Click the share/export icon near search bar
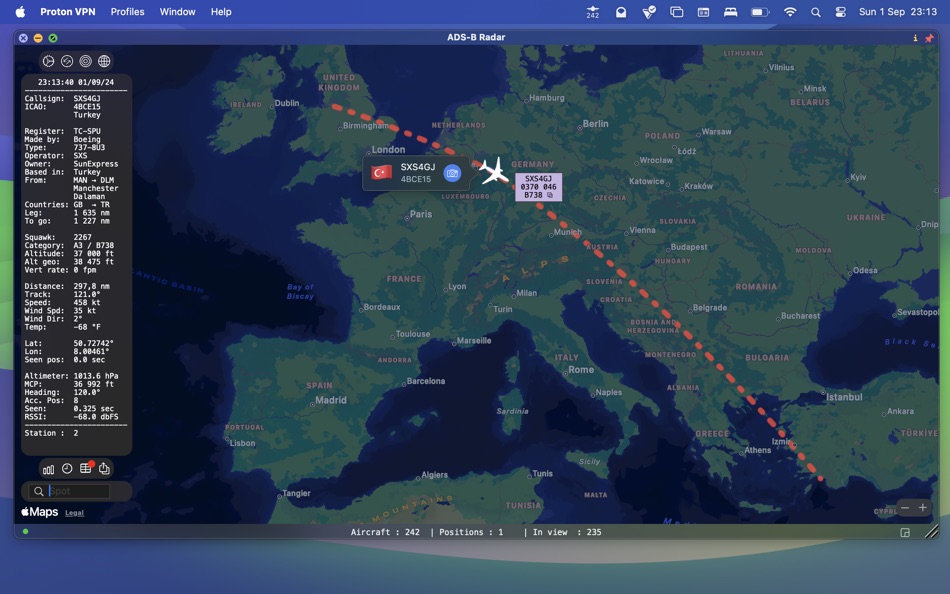 (x=104, y=468)
